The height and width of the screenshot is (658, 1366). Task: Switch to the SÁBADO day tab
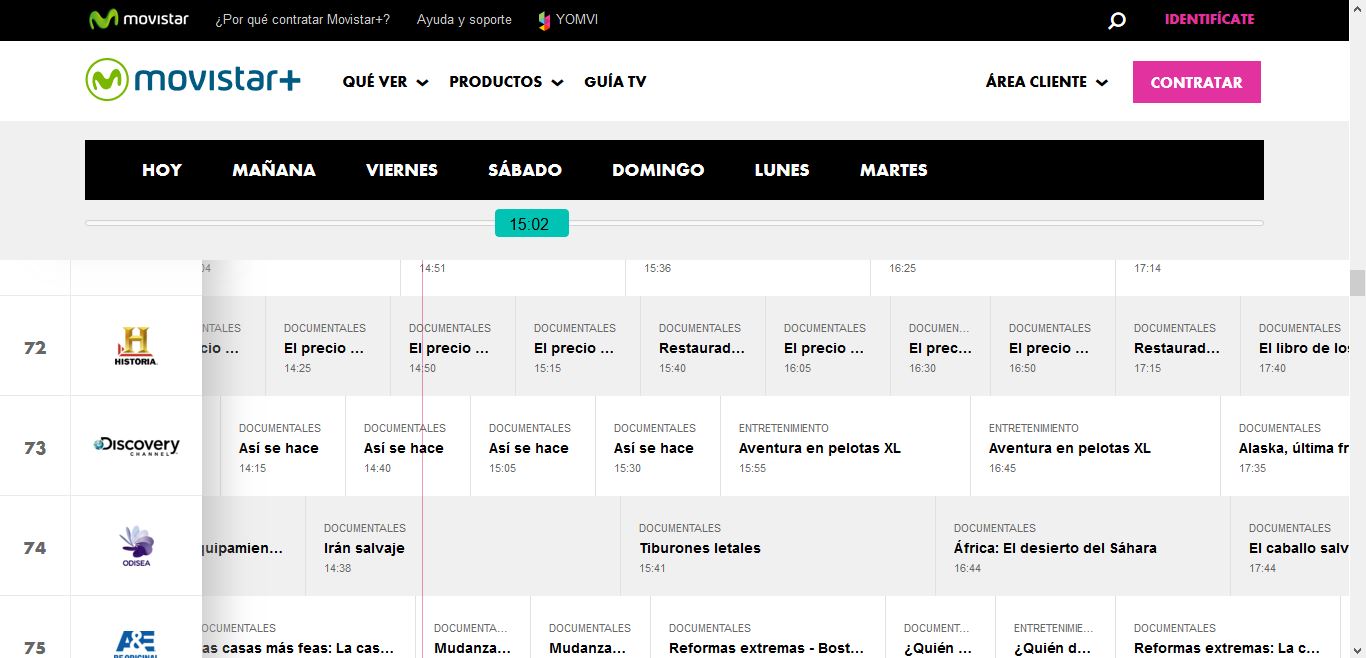[525, 170]
